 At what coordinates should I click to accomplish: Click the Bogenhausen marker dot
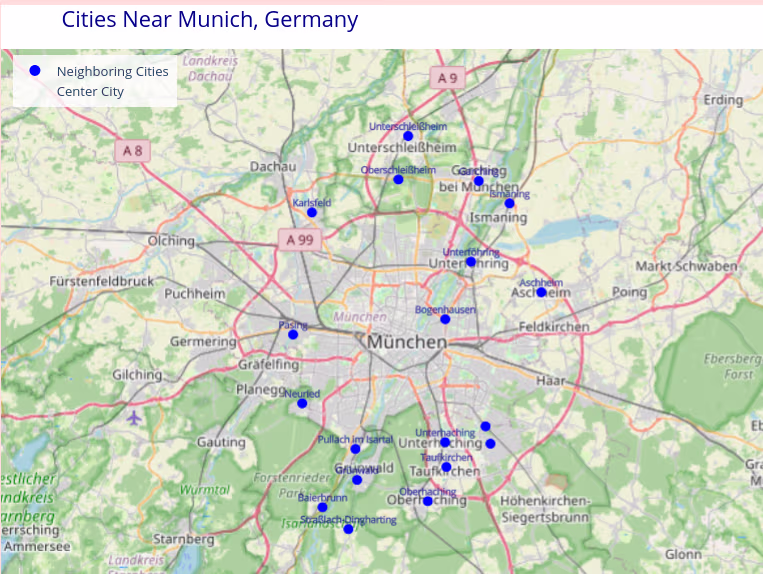[x=445, y=320]
